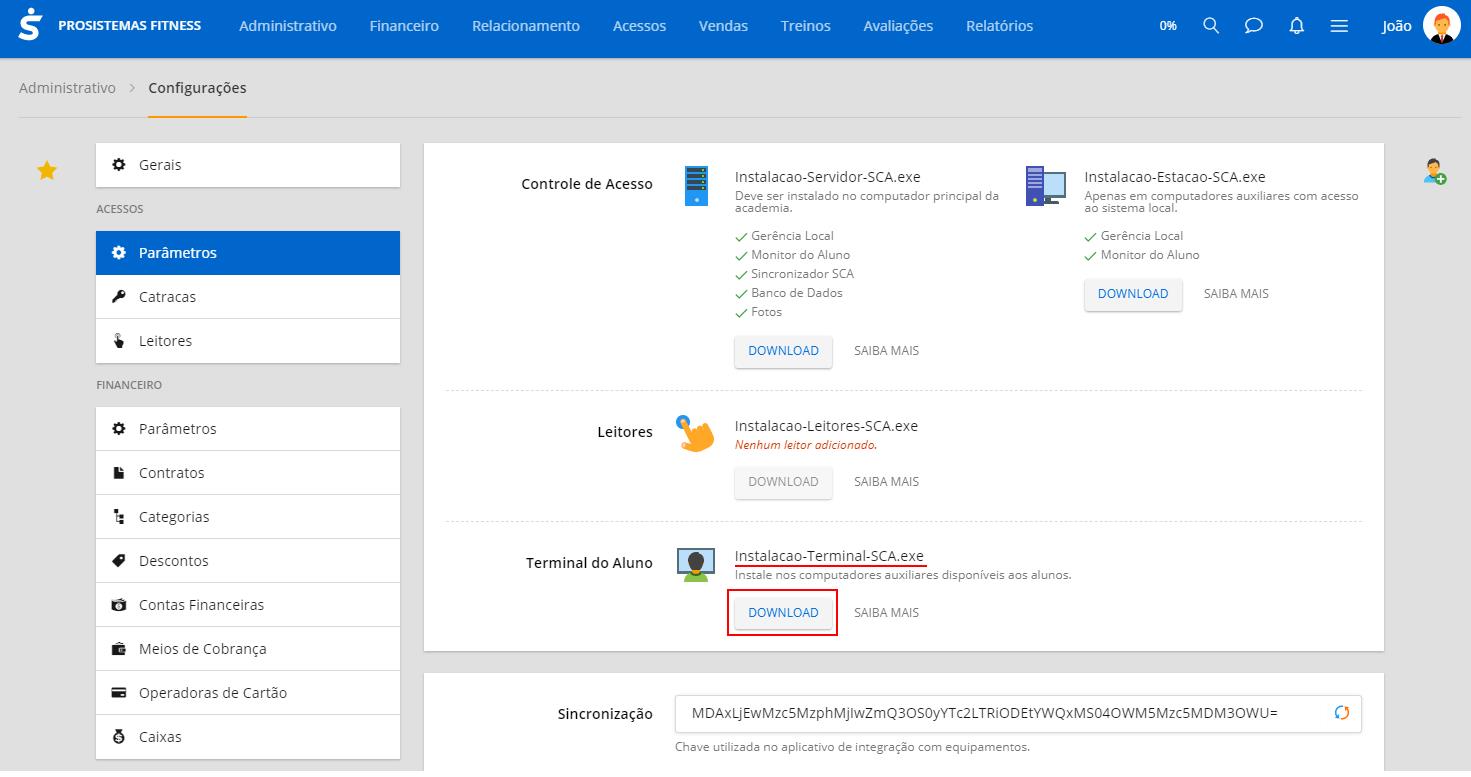Open the Avaliações top menu
The width and height of the screenshot is (1471, 777).
tap(898, 26)
